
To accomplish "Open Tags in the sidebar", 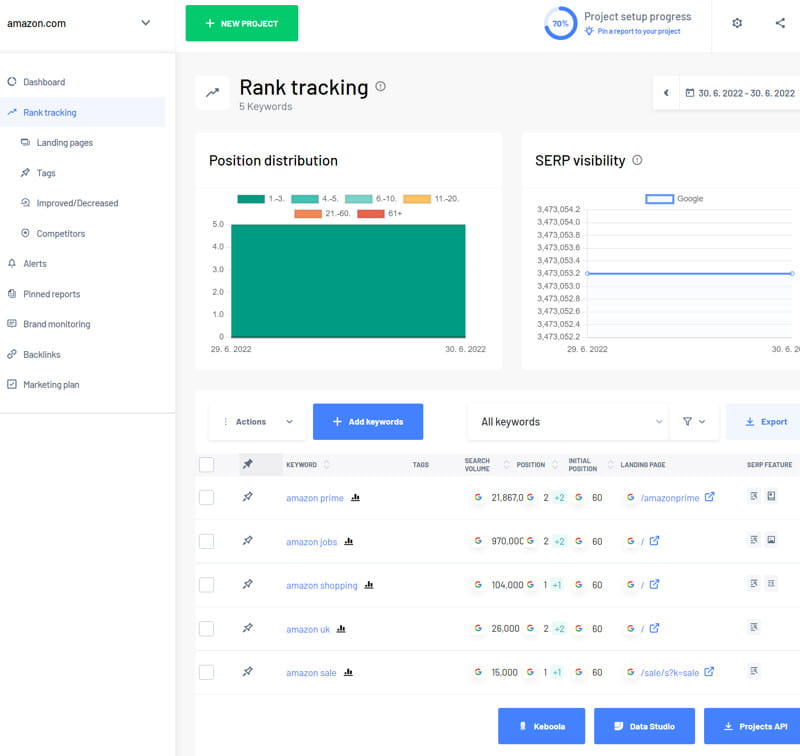I will point(45,173).
